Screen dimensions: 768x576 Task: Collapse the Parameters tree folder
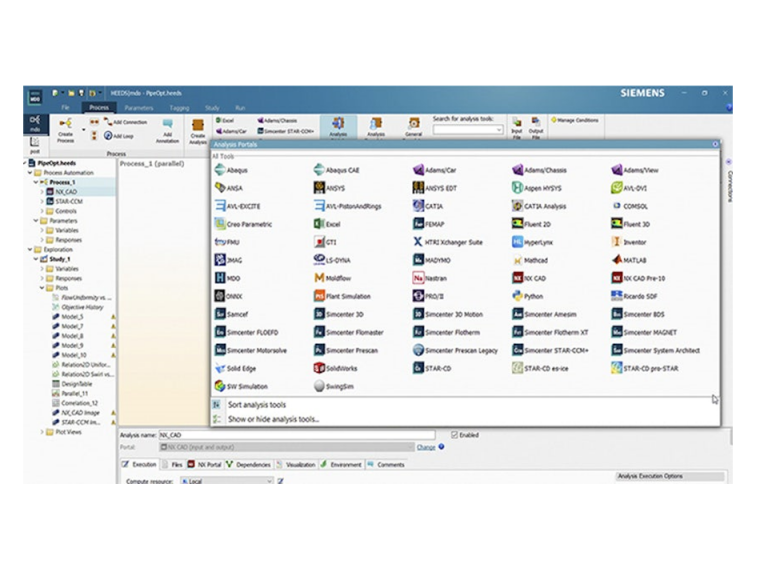point(36,220)
